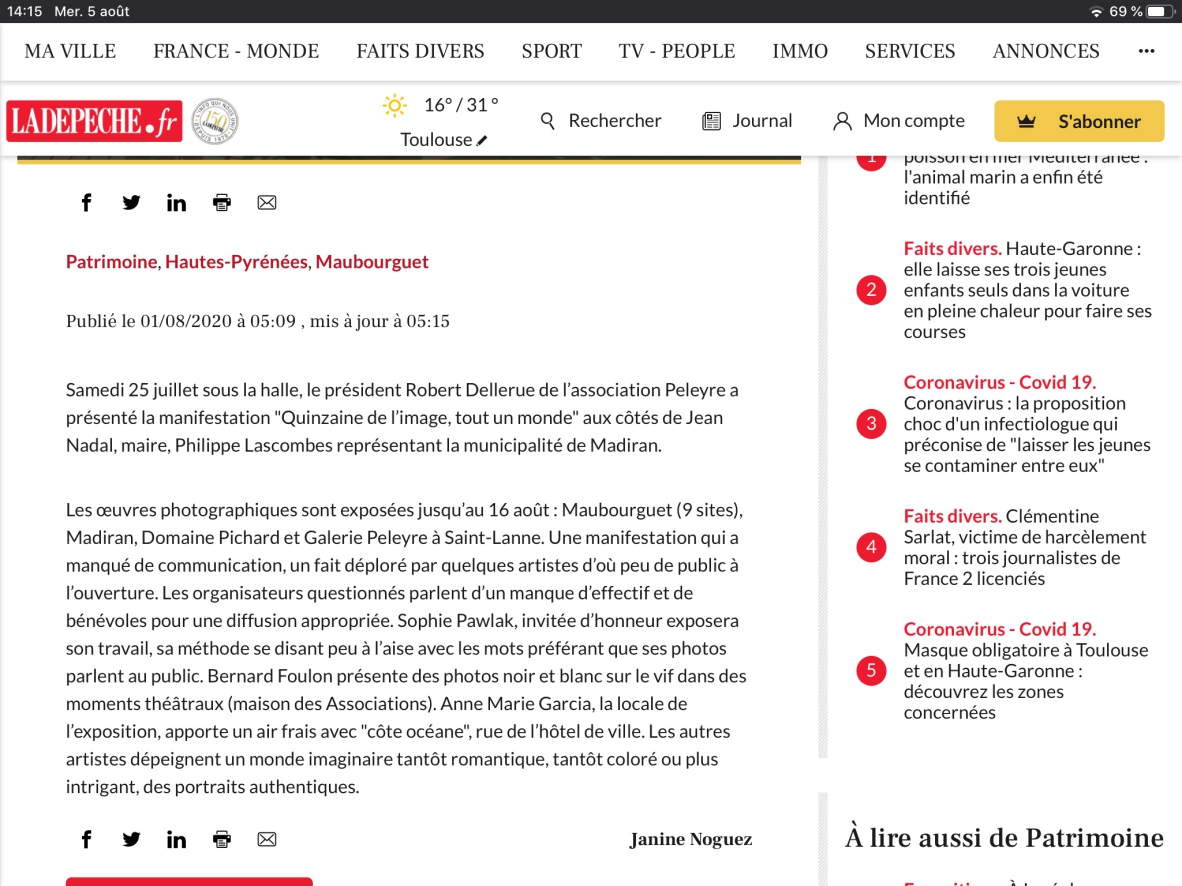The image size is (1182, 886).
Task: Click the number 3 ranking badge
Action: 871,424
